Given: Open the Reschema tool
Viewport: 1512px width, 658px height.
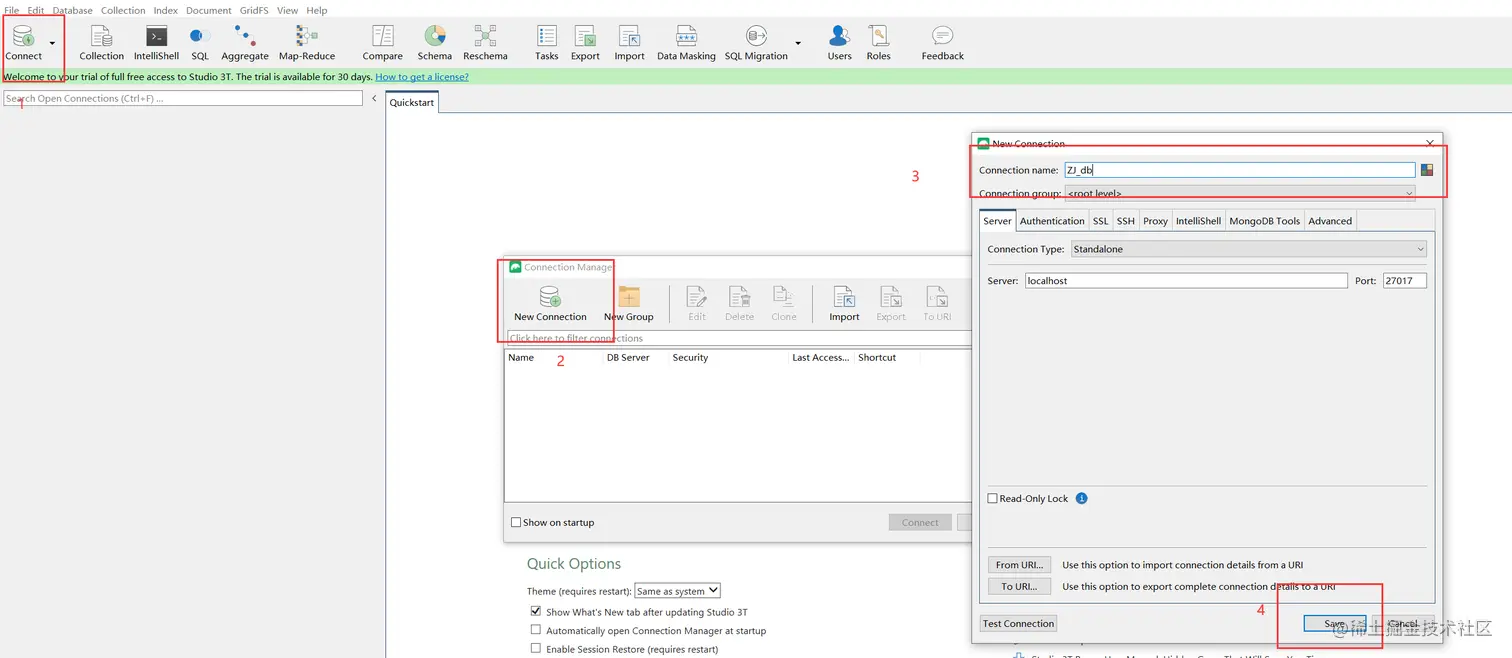Looking at the screenshot, I should click(485, 43).
